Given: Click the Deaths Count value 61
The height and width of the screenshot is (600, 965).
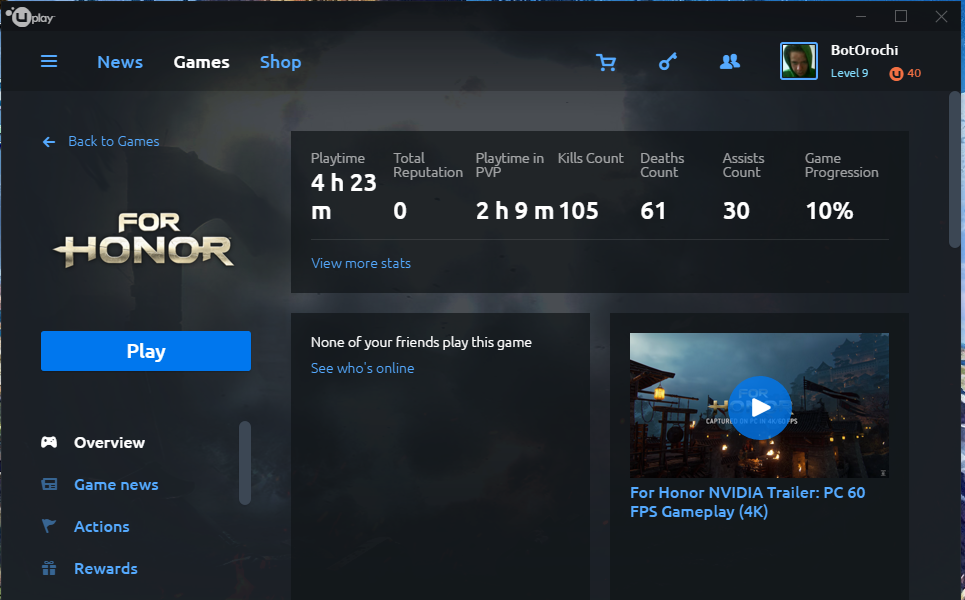Looking at the screenshot, I should click(653, 211).
